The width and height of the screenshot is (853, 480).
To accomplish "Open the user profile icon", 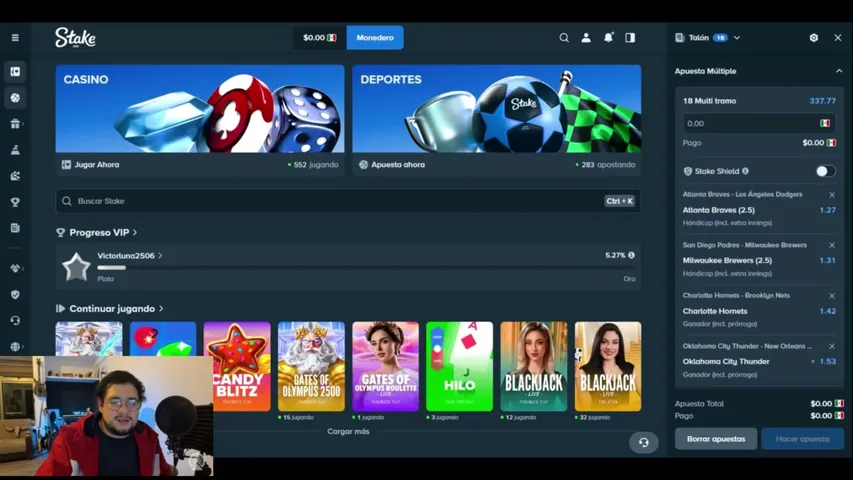I will point(586,38).
